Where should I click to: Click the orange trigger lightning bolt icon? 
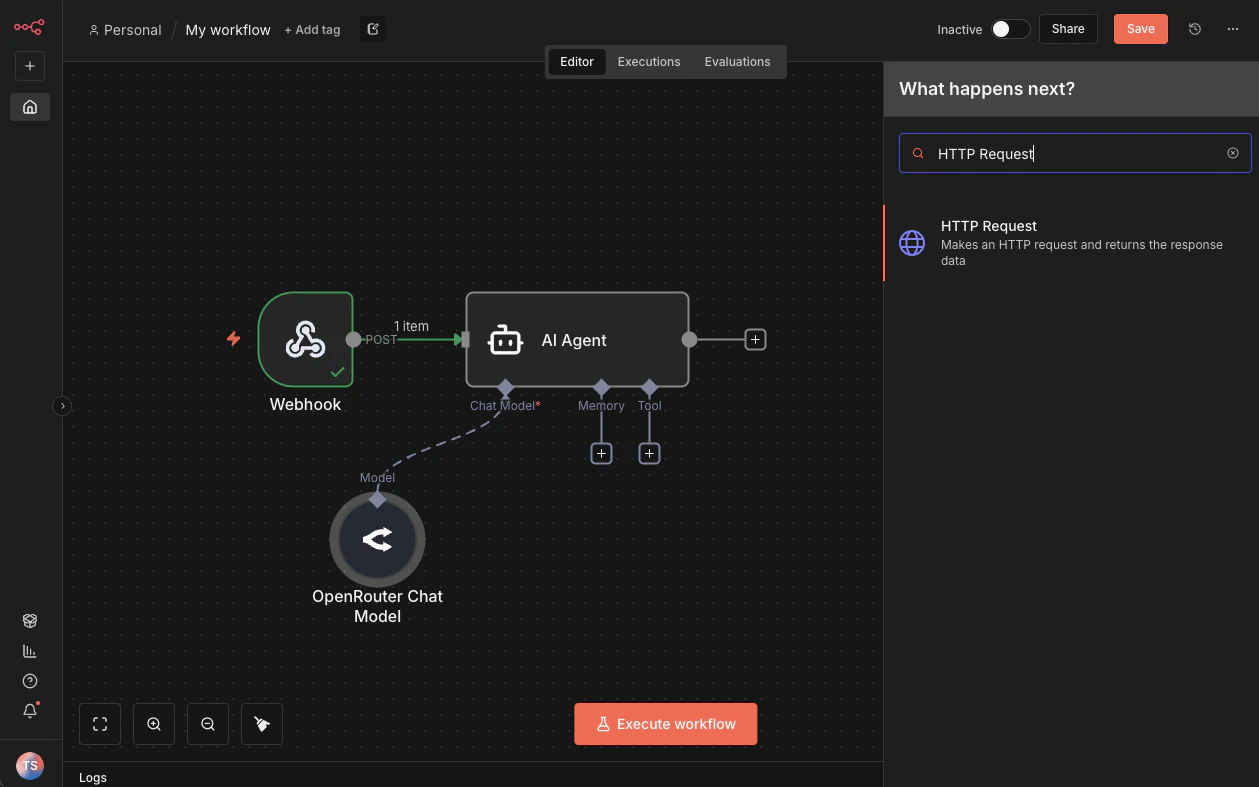tap(233, 339)
